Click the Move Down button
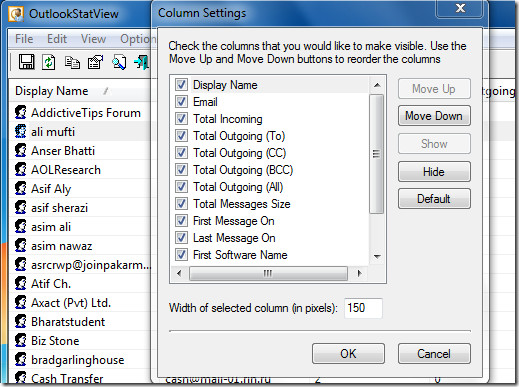The height and width of the screenshot is (387, 519). 434,116
